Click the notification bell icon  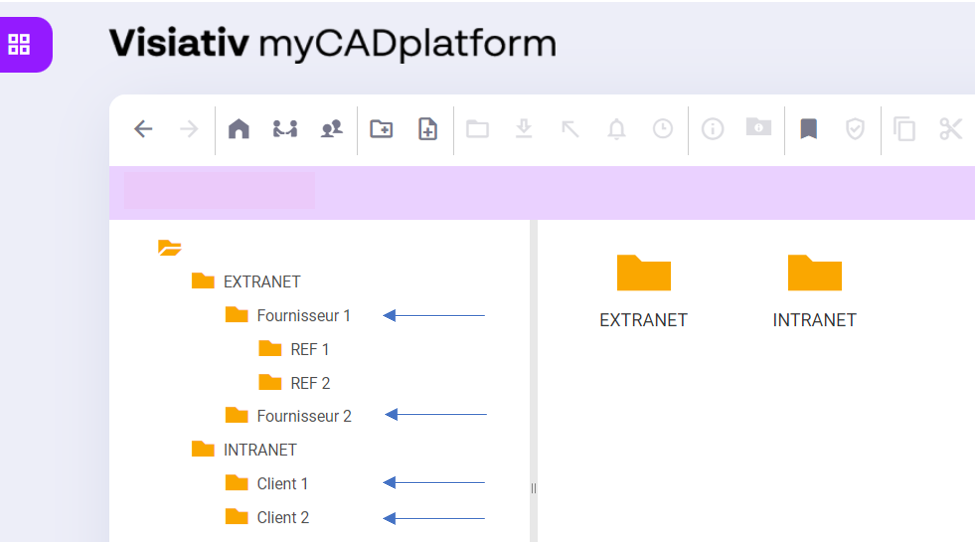coord(617,129)
